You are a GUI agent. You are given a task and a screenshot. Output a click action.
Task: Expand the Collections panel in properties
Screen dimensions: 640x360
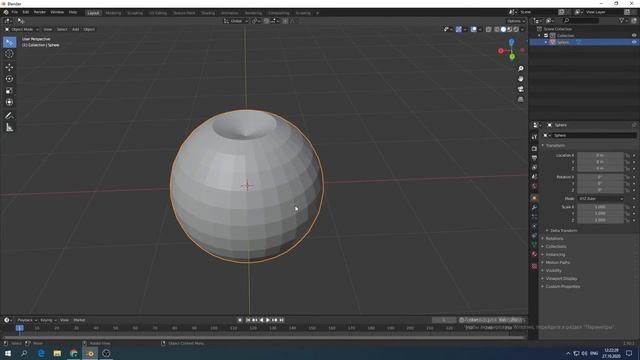[556, 247]
